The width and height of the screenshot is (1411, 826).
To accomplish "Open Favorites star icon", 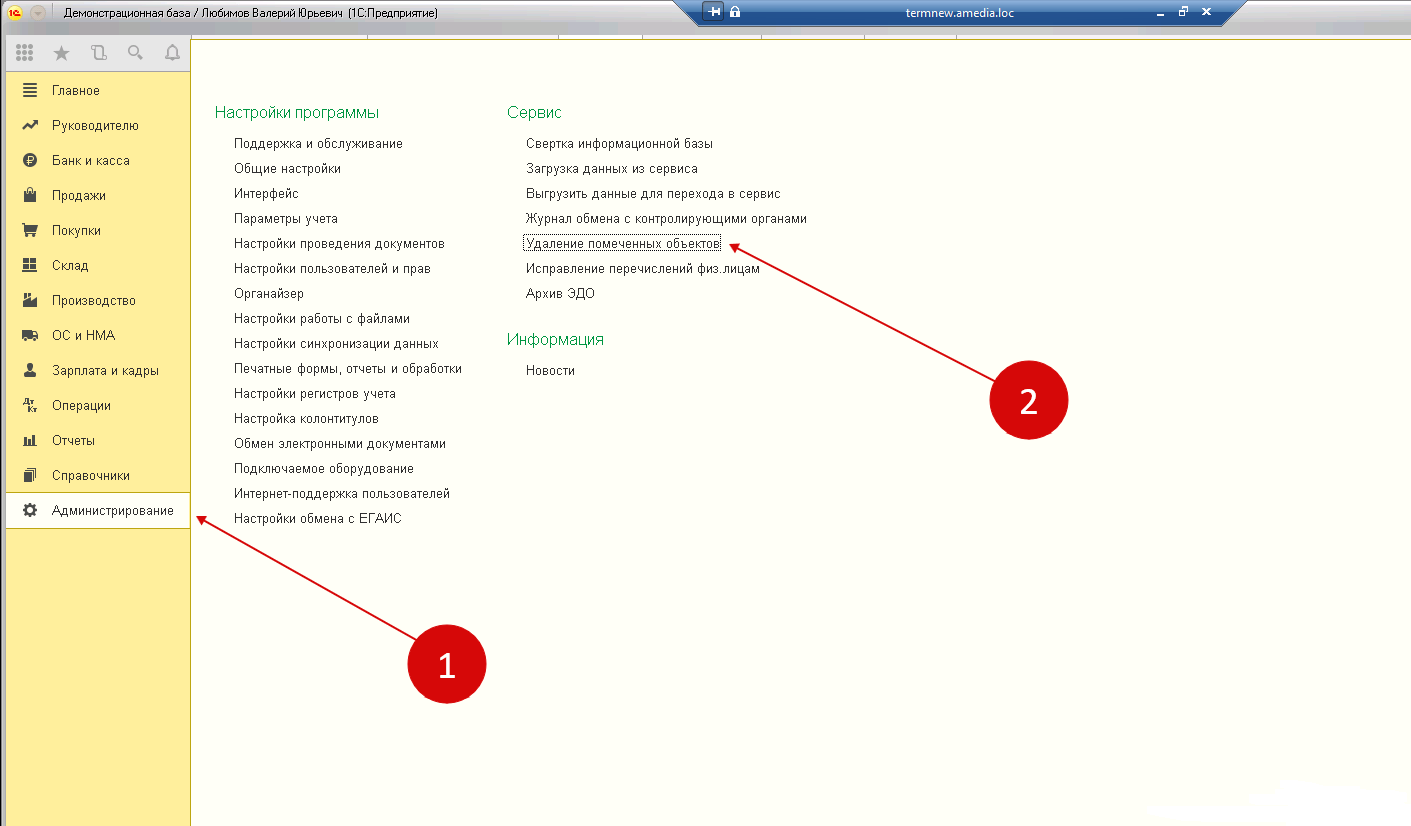I will (62, 53).
